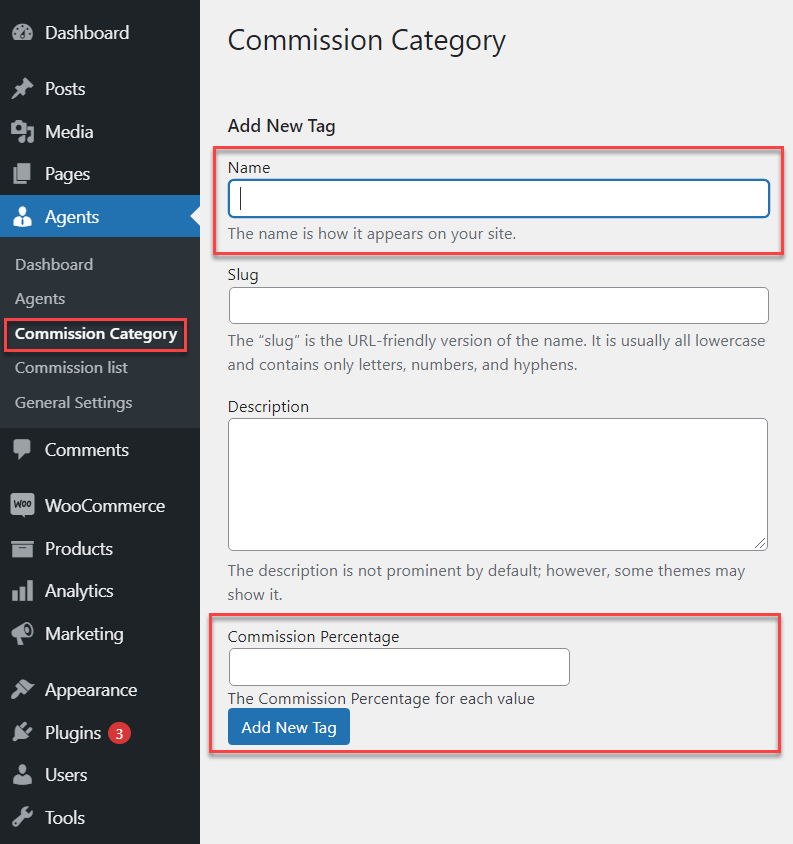Open the Commission list submenu

pos(71,367)
